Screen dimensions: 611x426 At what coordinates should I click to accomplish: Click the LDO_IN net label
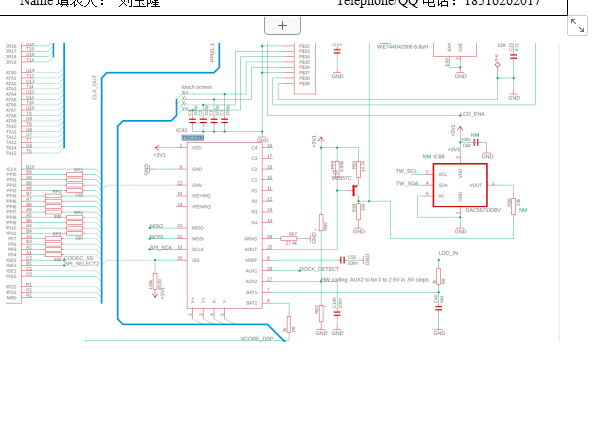(448, 253)
